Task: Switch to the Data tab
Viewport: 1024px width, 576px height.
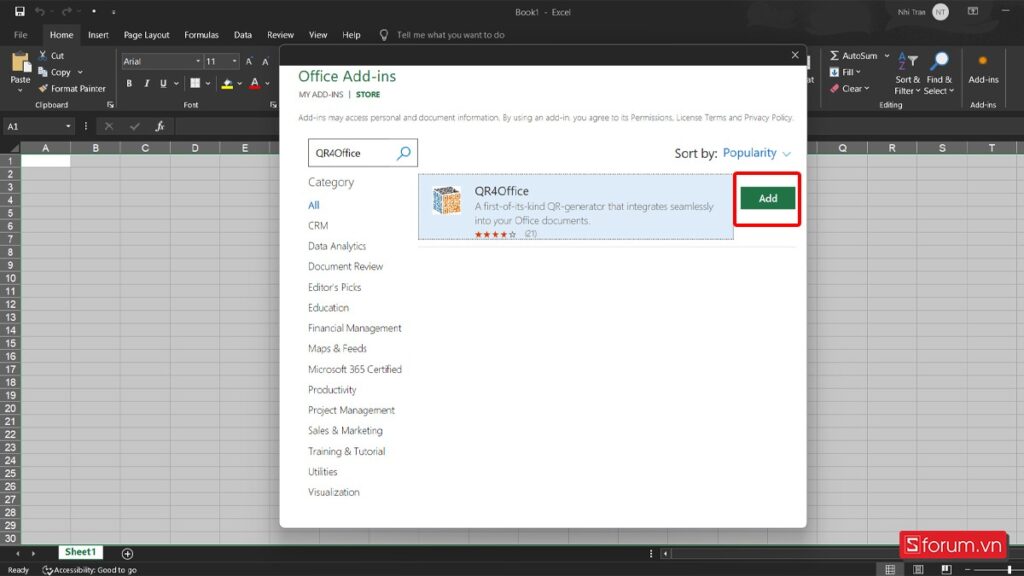Action: click(x=243, y=35)
